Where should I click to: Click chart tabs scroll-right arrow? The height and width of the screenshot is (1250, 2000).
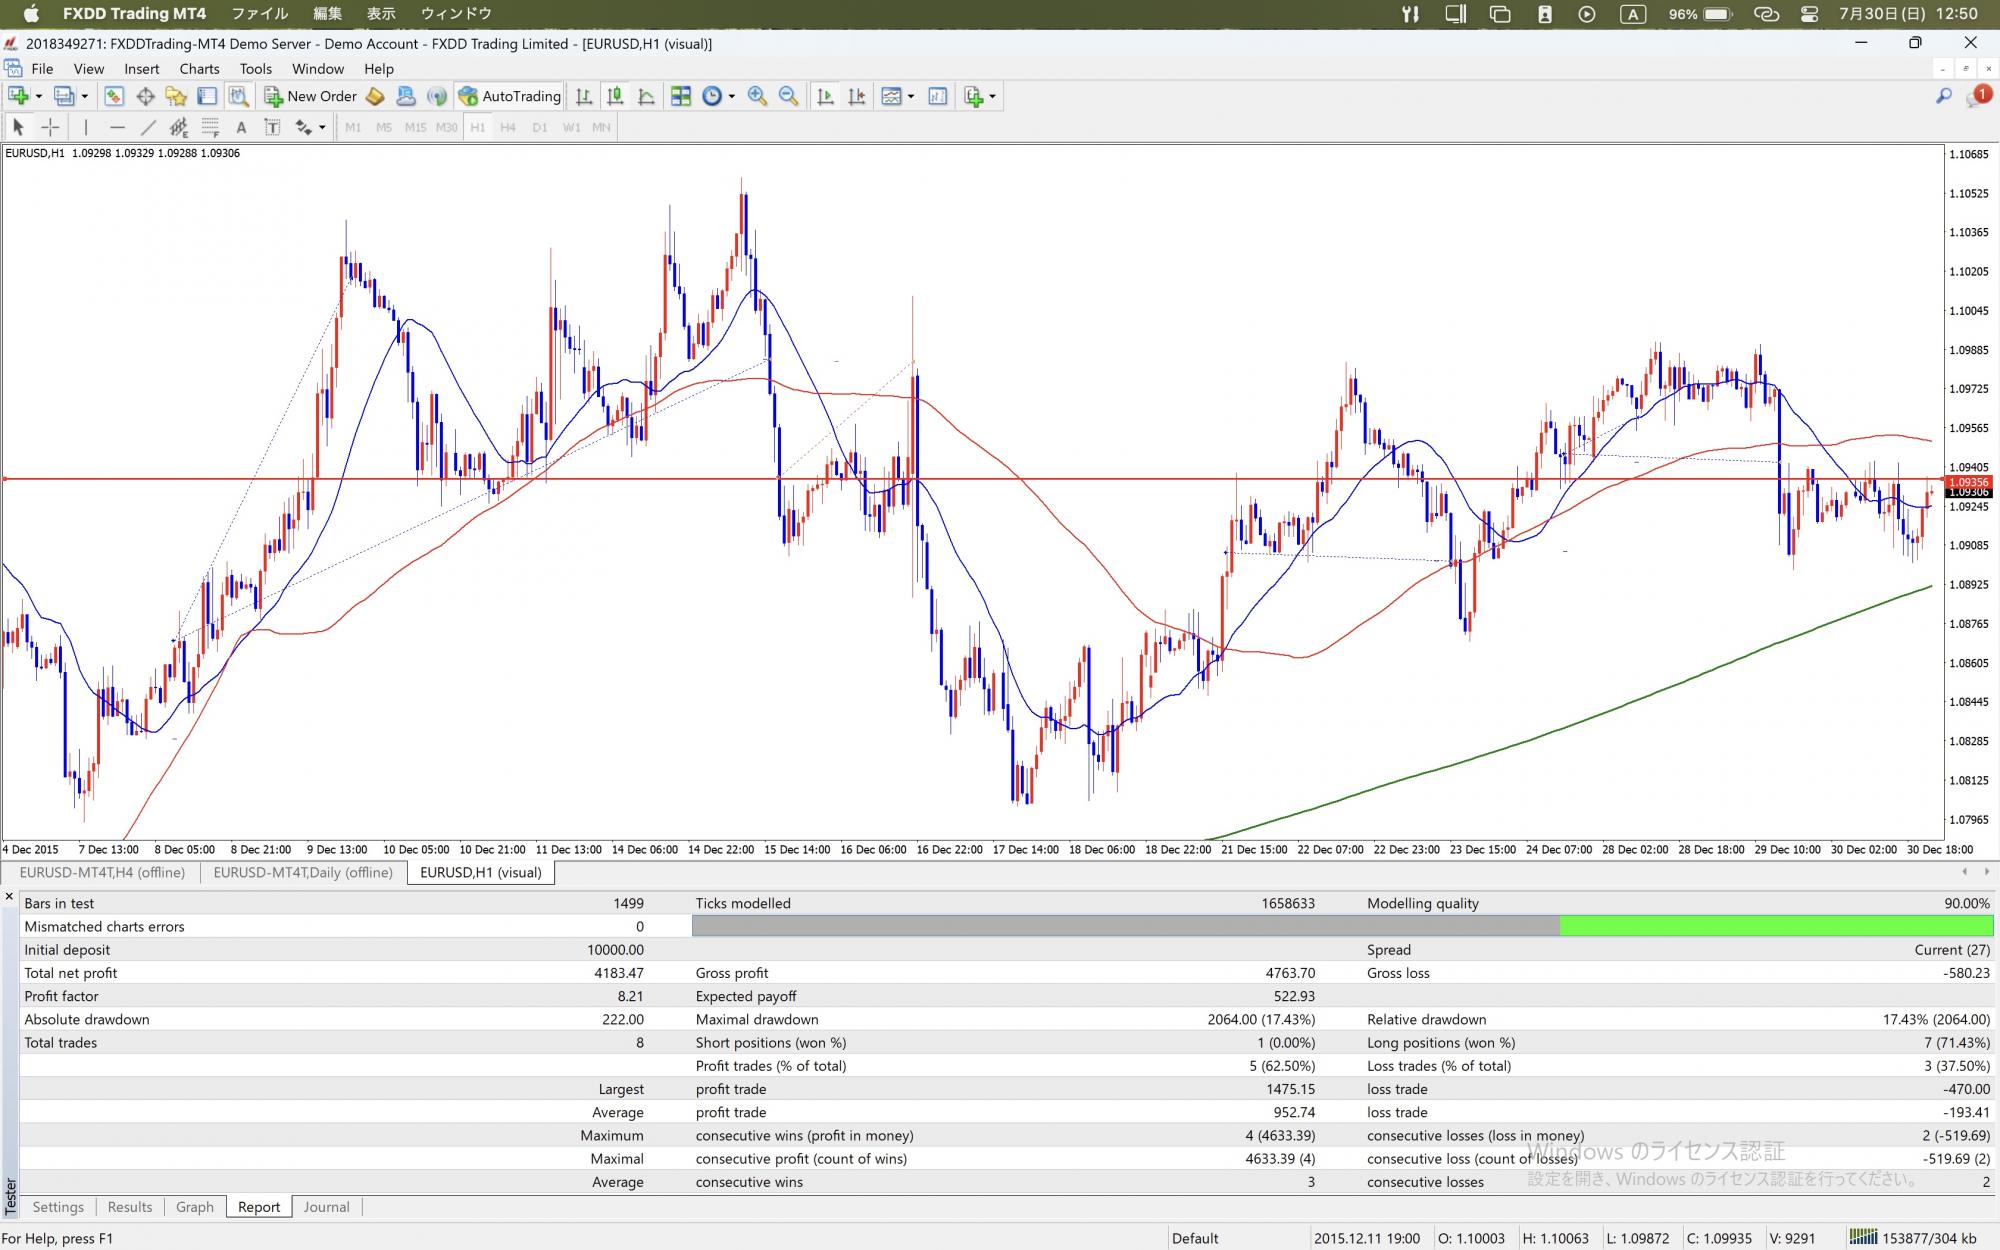[x=1986, y=872]
